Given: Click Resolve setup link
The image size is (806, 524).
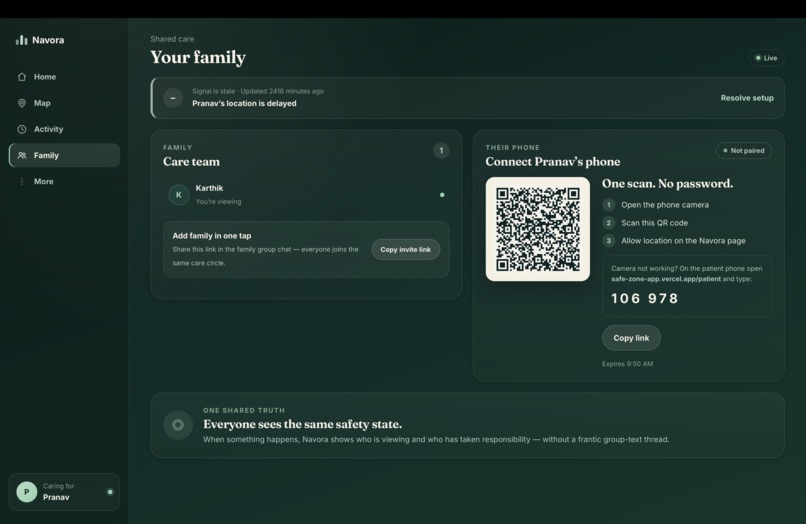Looking at the screenshot, I should click(x=746, y=98).
